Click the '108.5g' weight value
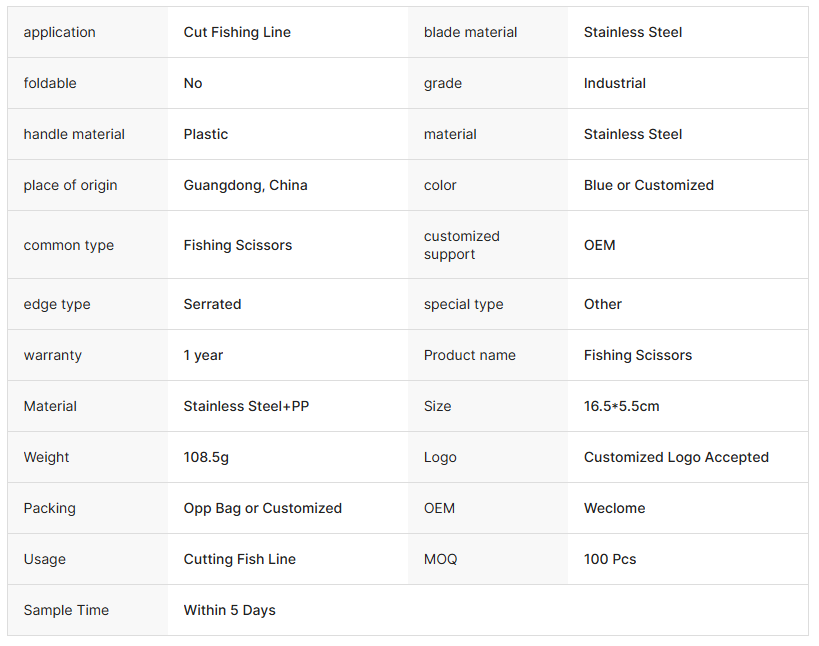The width and height of the screenshot is (819, 646). [x=206, y=457]
